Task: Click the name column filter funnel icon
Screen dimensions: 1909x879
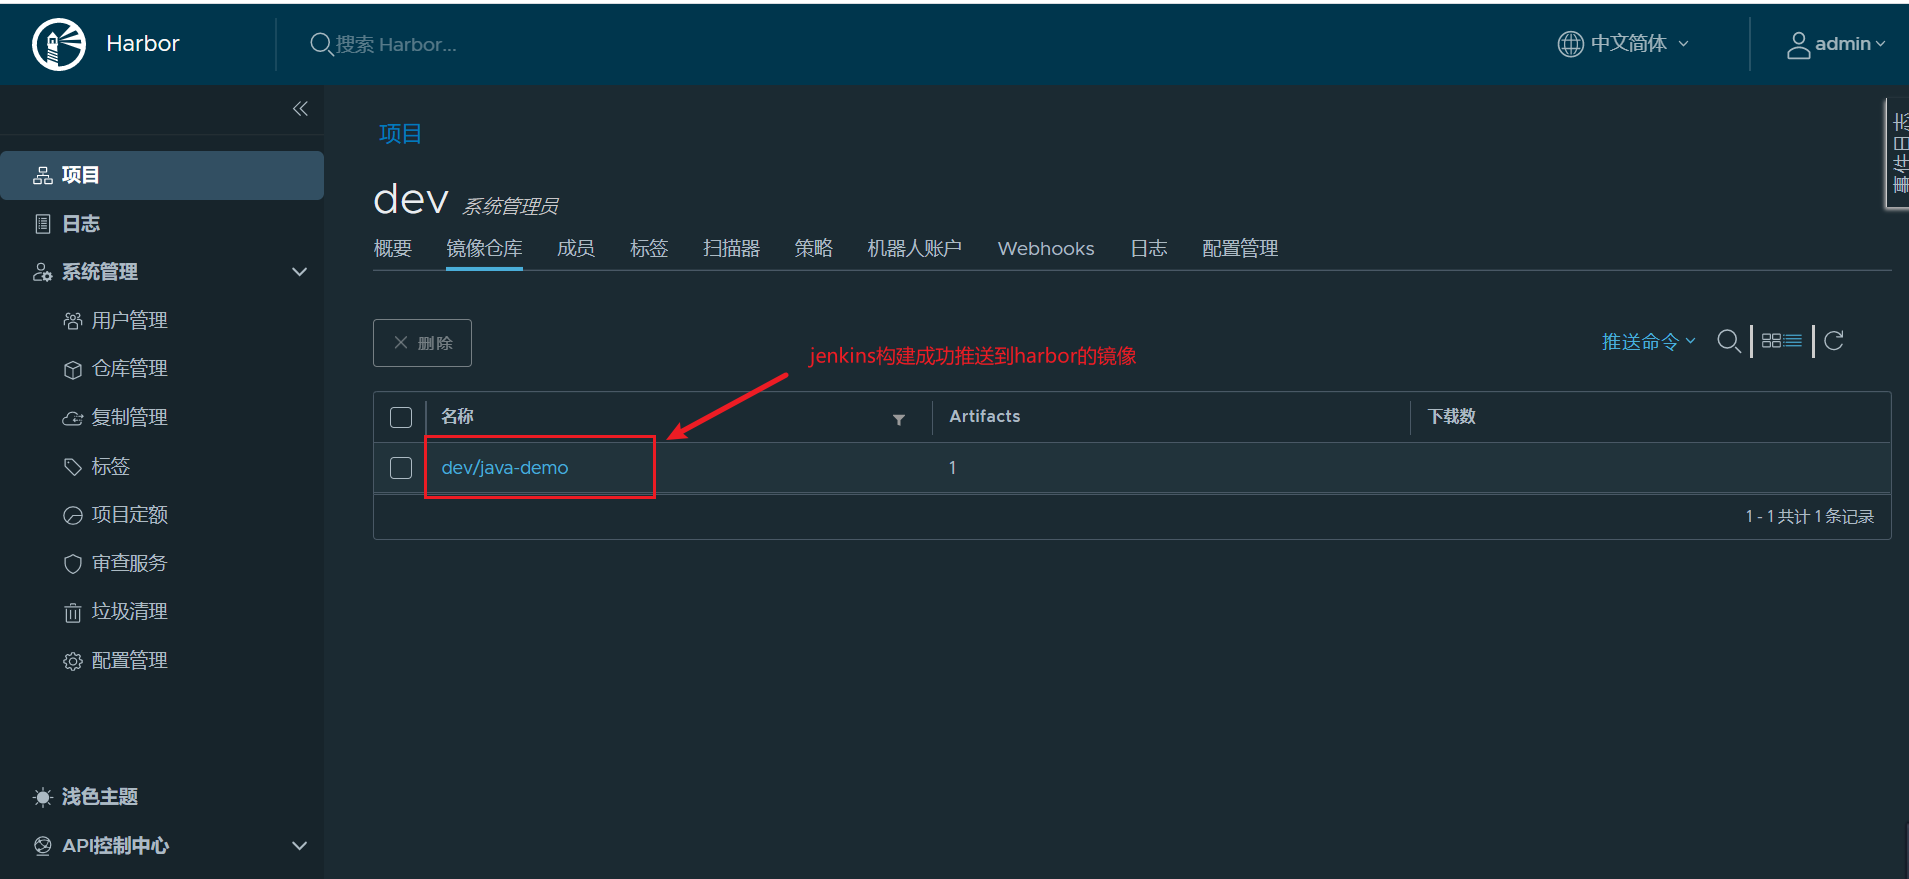Action: click(x=899, y=420)
